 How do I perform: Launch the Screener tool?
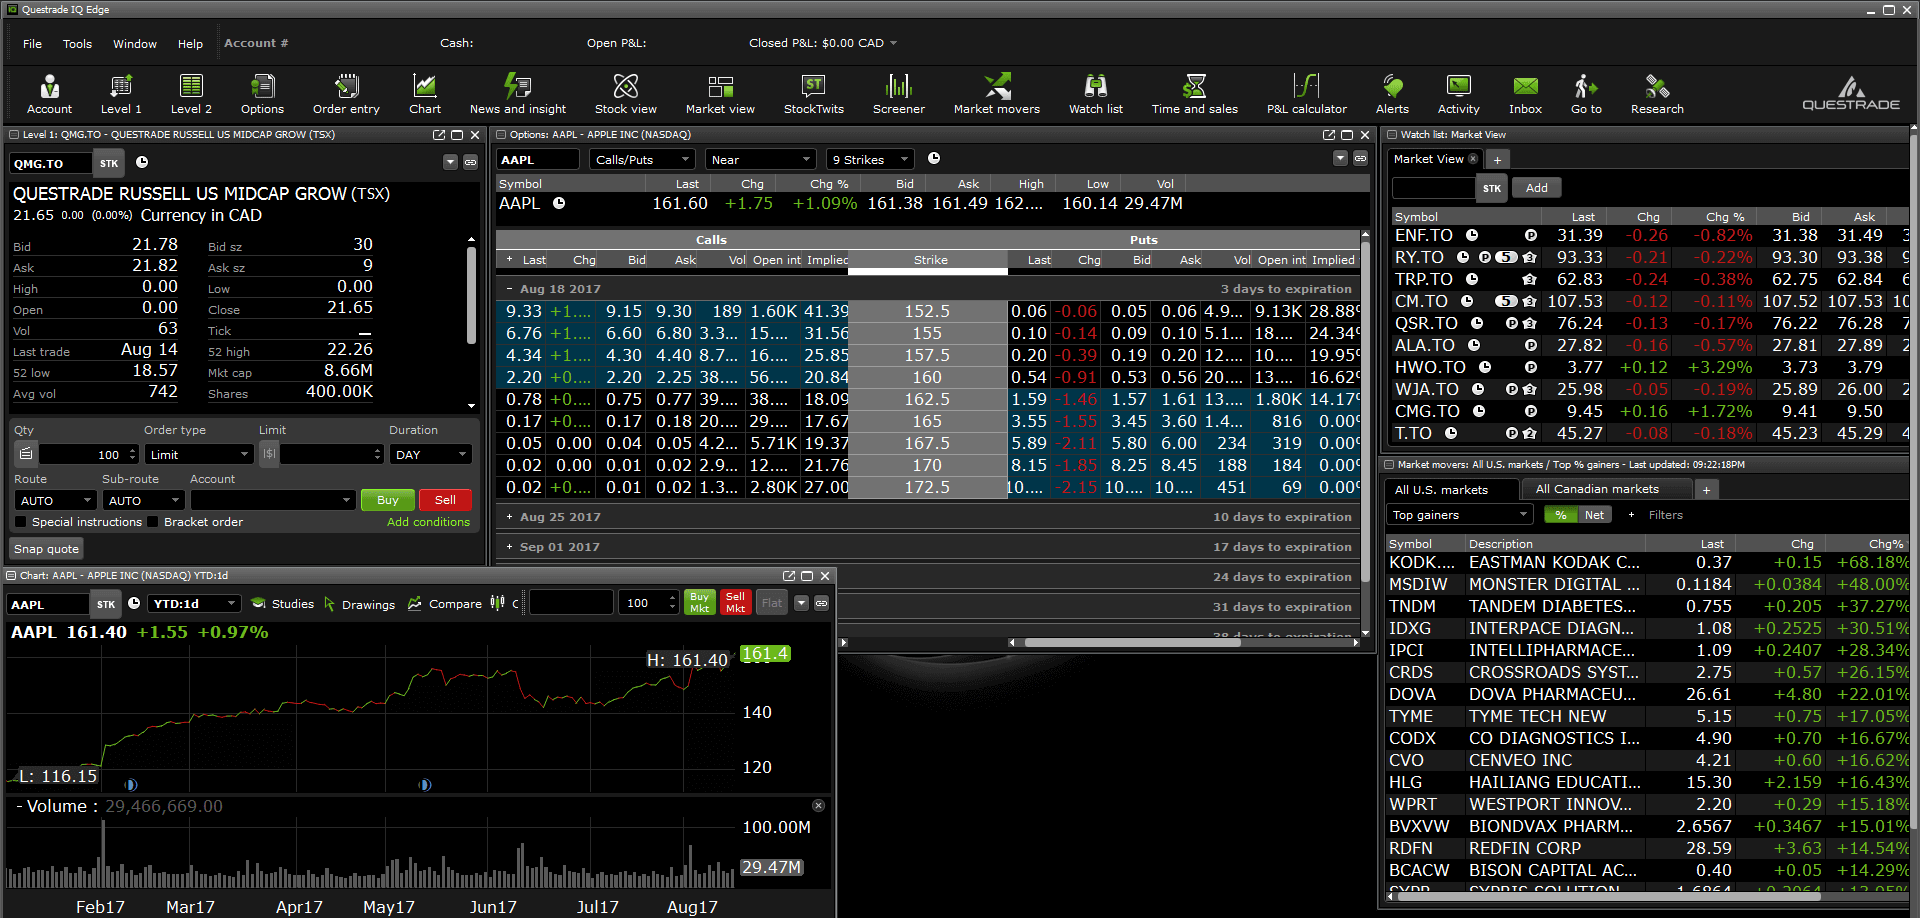[x=898, y=94]
